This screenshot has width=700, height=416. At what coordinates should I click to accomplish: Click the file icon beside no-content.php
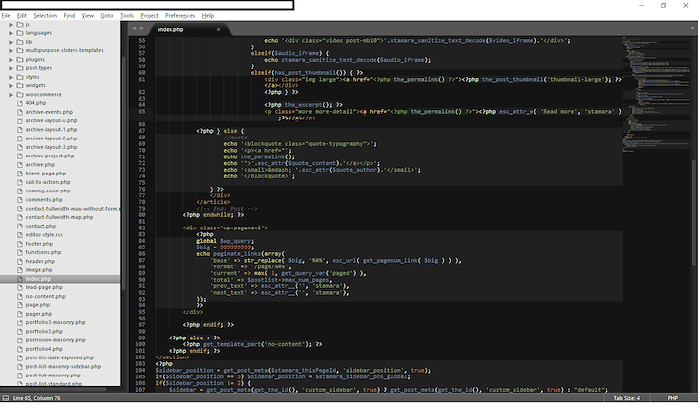tap(20, 296)
